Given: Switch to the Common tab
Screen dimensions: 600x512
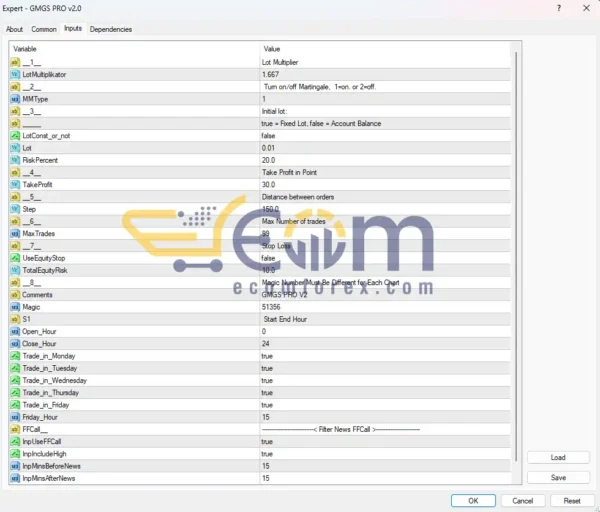Looking at the screenshot, I should pos(44,29).
